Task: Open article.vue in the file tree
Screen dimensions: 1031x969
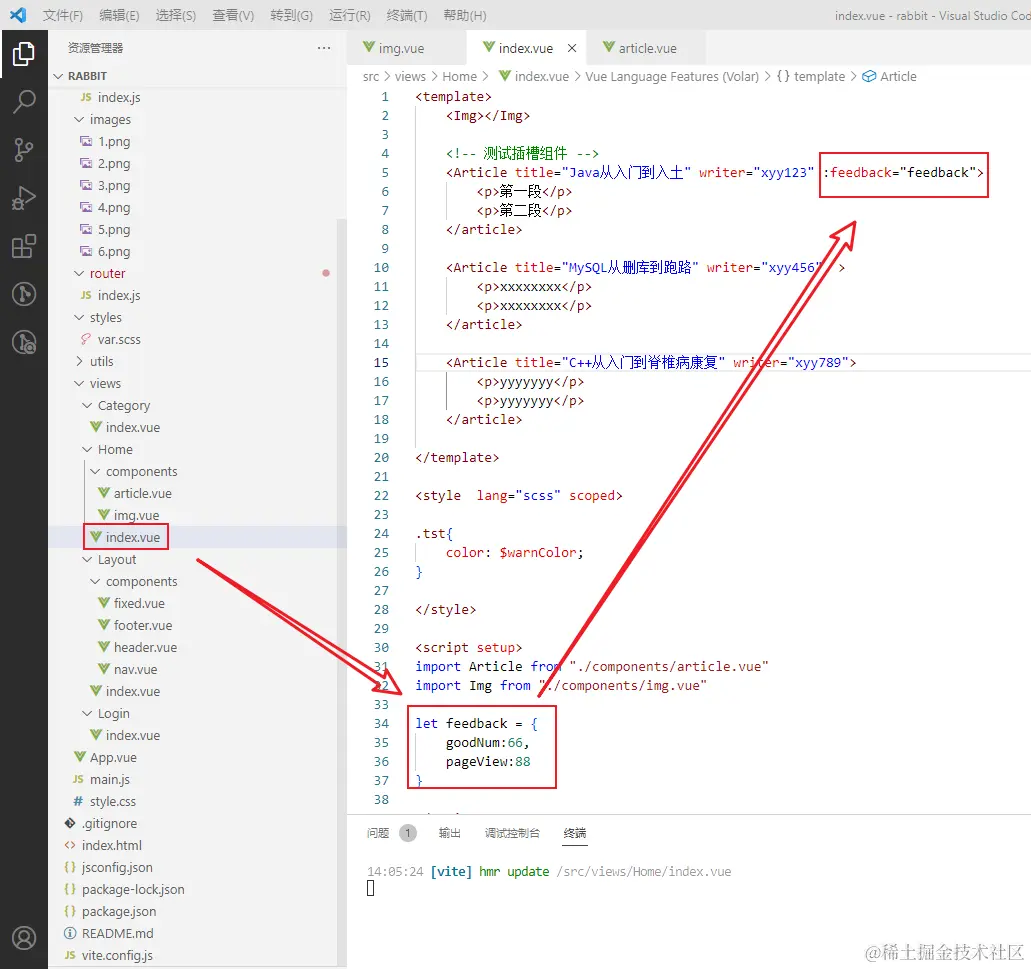Action: tap(142, 493)
